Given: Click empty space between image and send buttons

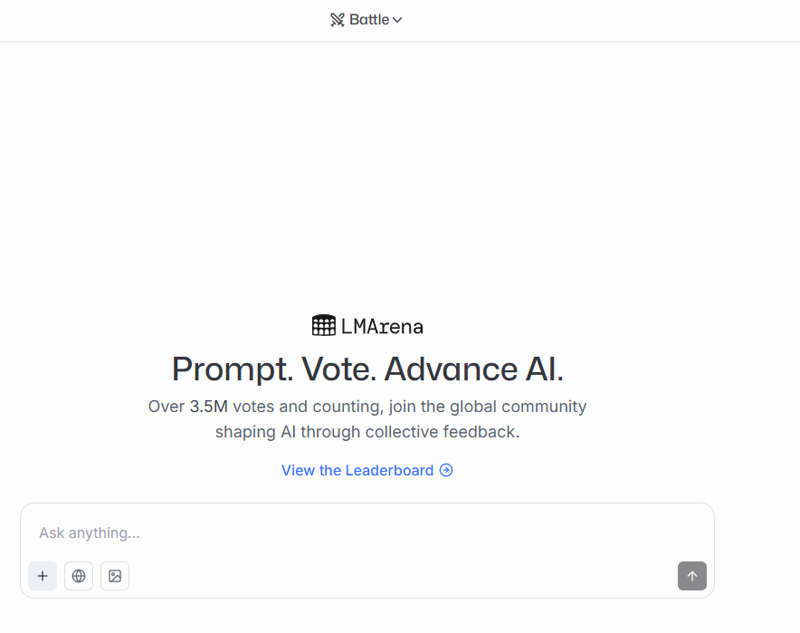Looking at the screenshot, I should pos(403,576).
